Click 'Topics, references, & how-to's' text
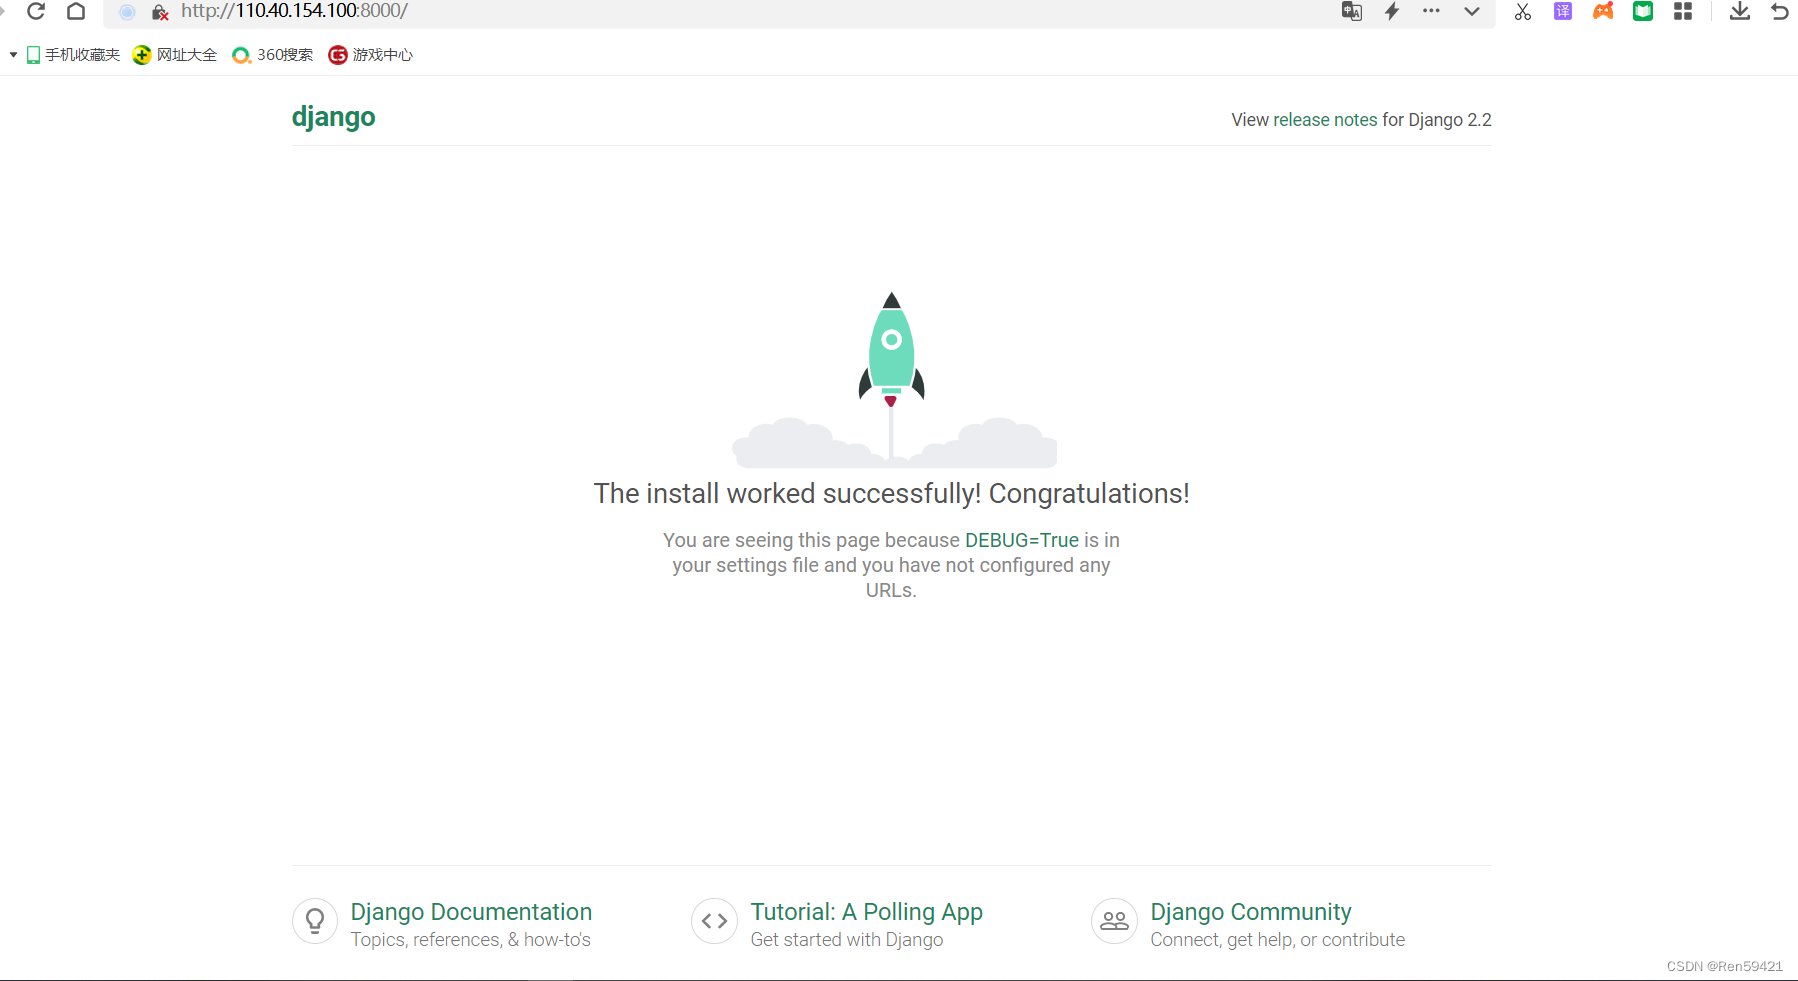Viewport: 1798px width, 981px height. 471,940
